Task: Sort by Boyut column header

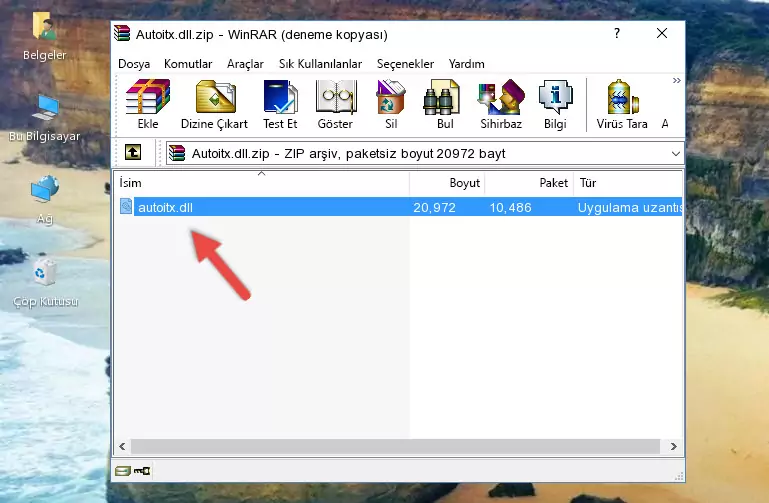Action: (447, 183)
